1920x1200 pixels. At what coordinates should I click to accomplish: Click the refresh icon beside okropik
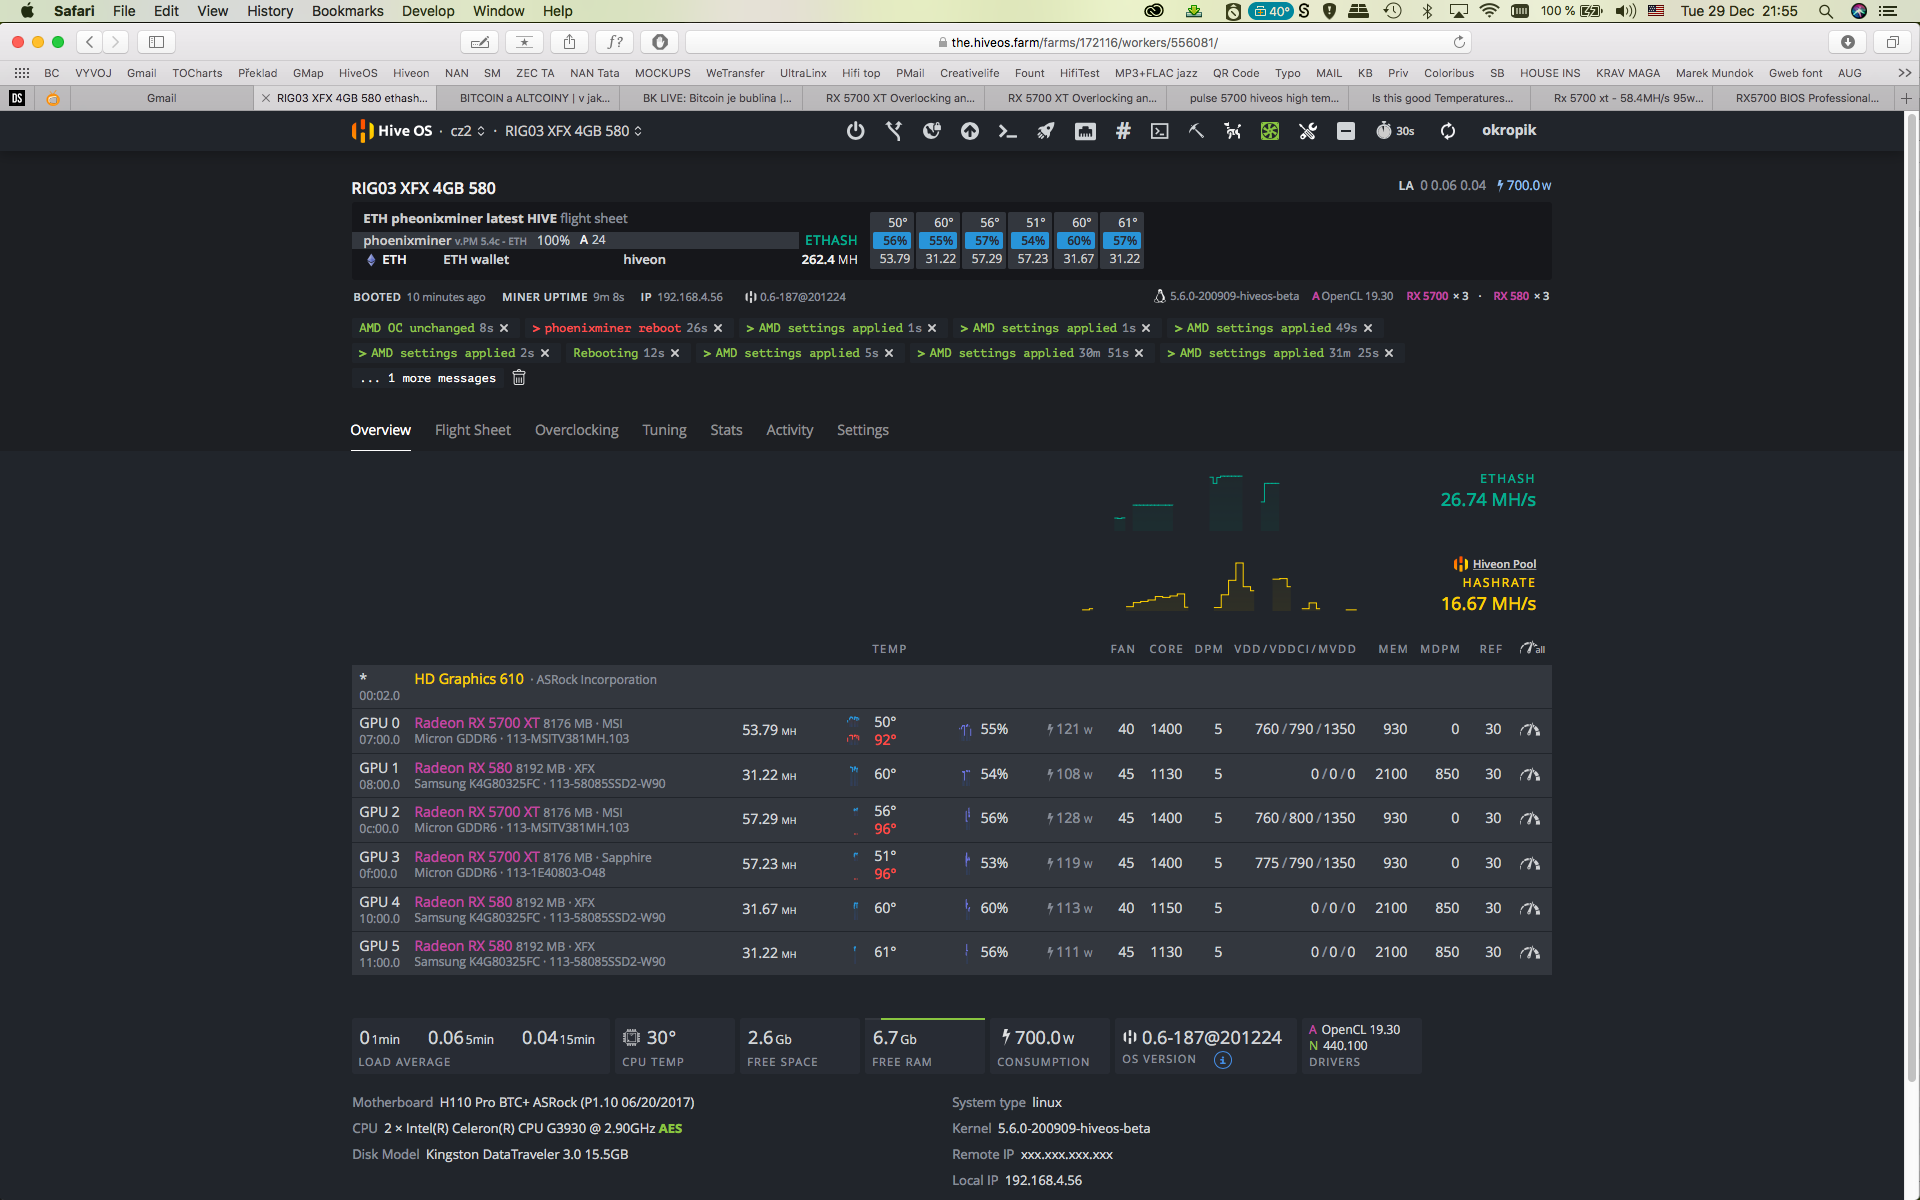click(1447, 131)
